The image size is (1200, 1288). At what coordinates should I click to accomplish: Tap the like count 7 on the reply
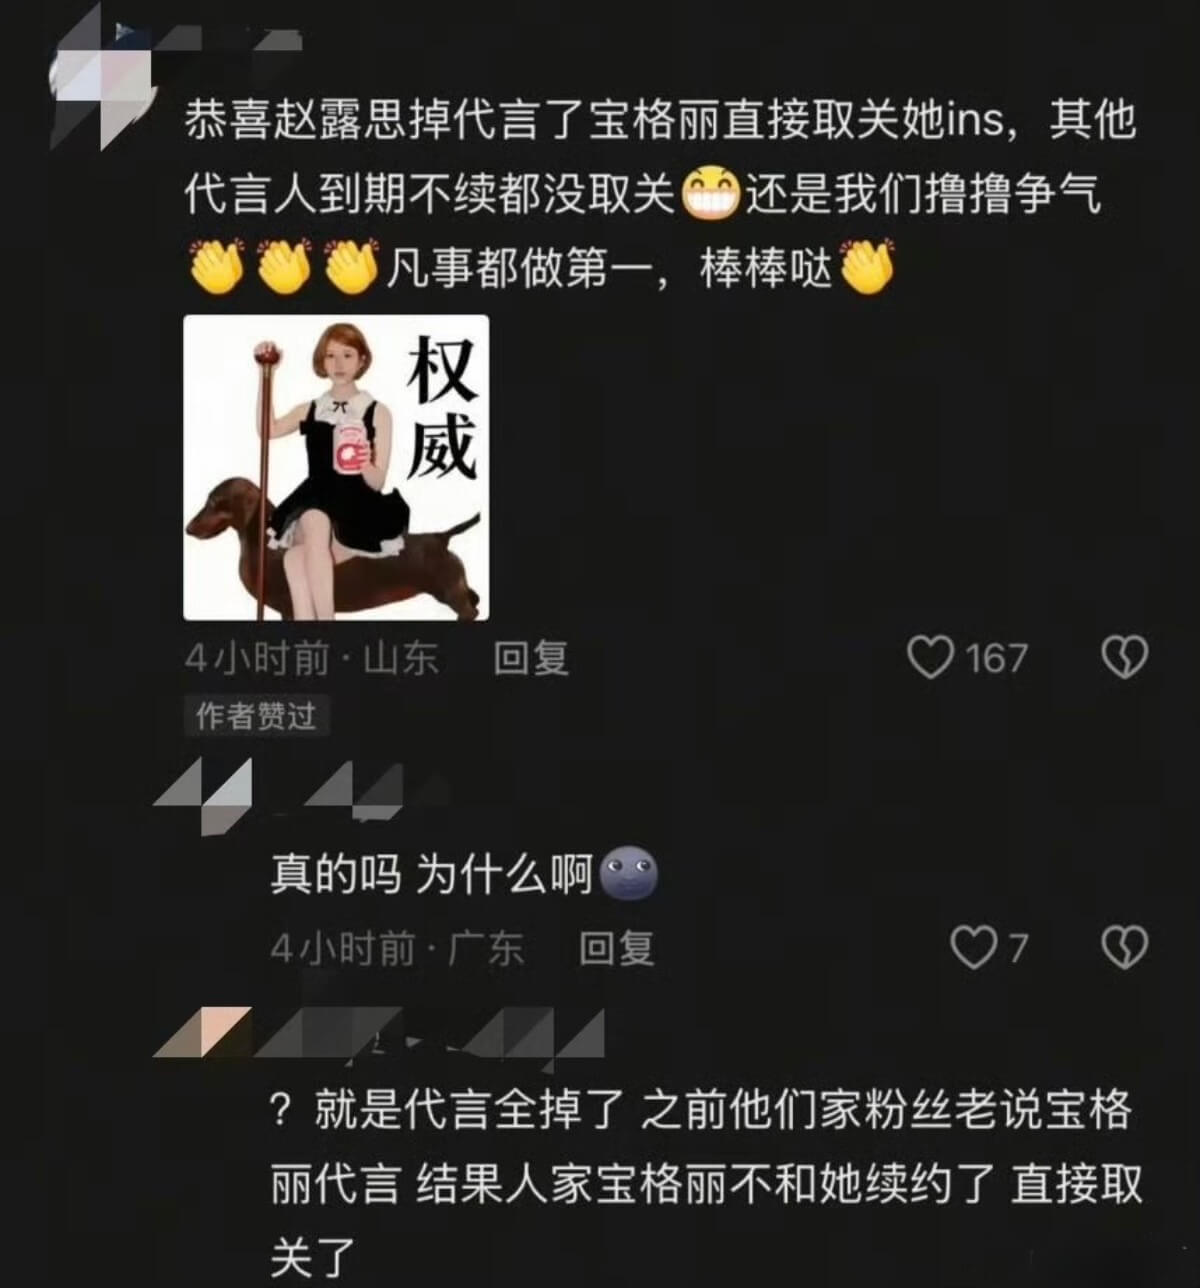pos(1017,947)
